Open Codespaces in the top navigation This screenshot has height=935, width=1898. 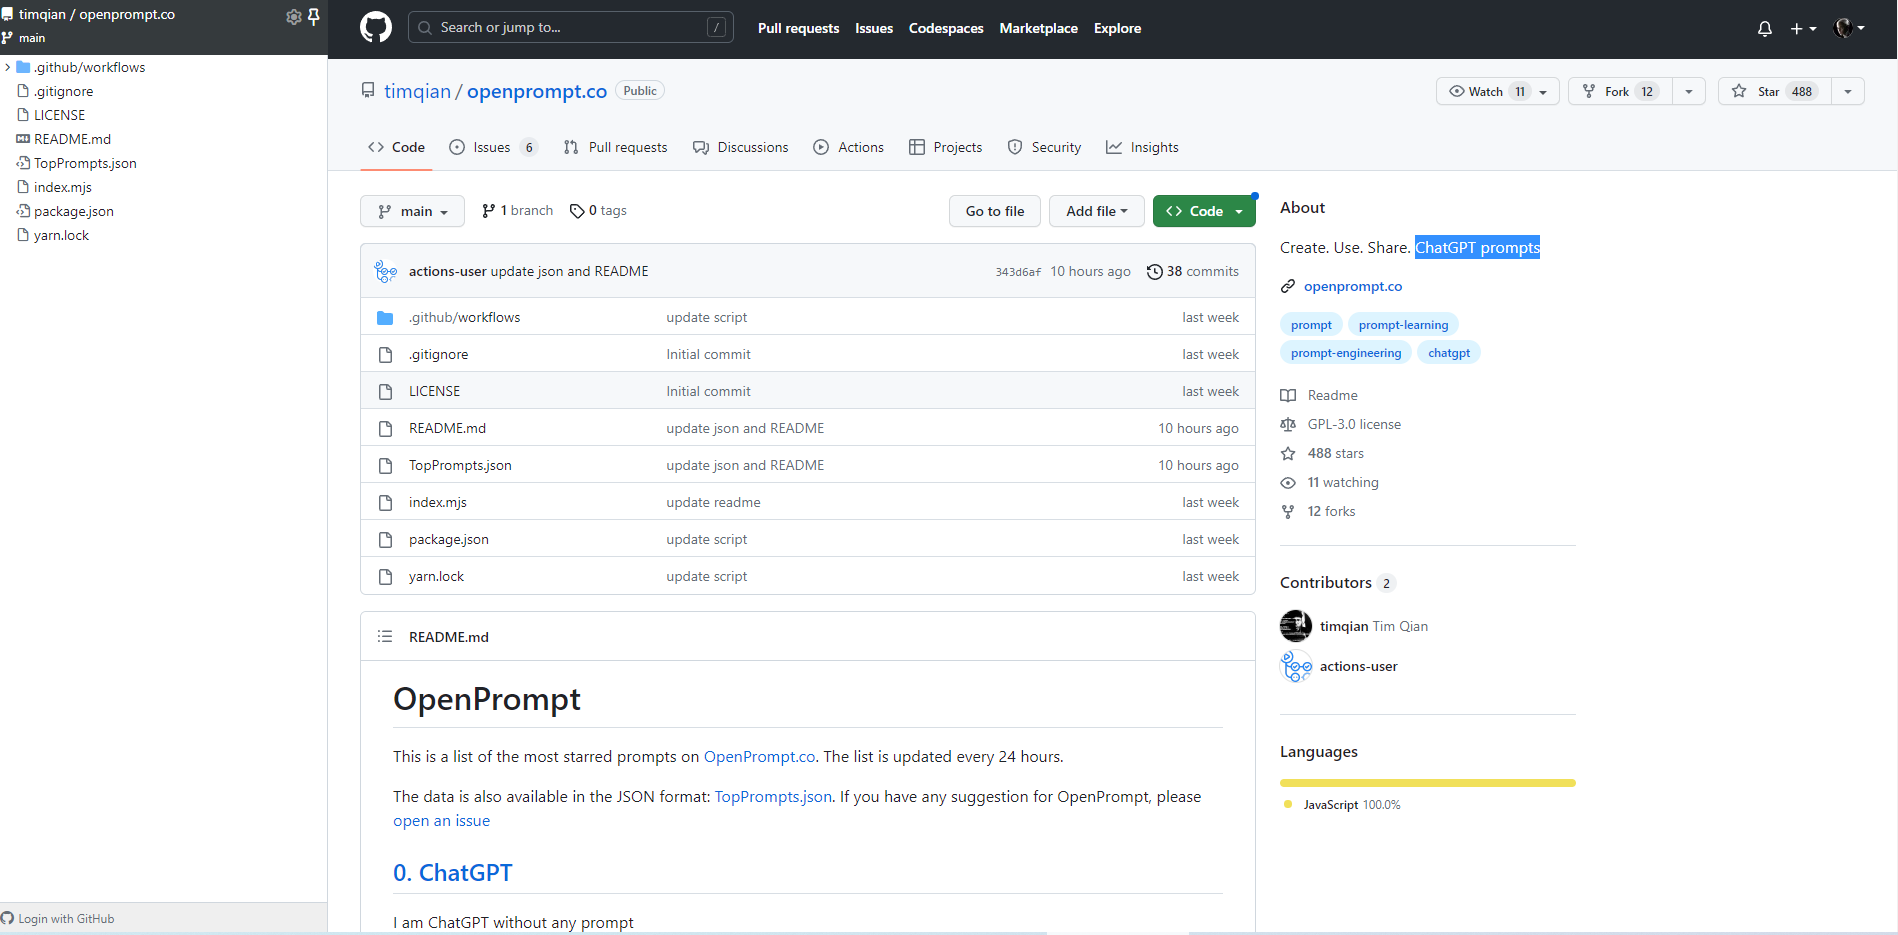pyautogui.click(x=946, y=28)
